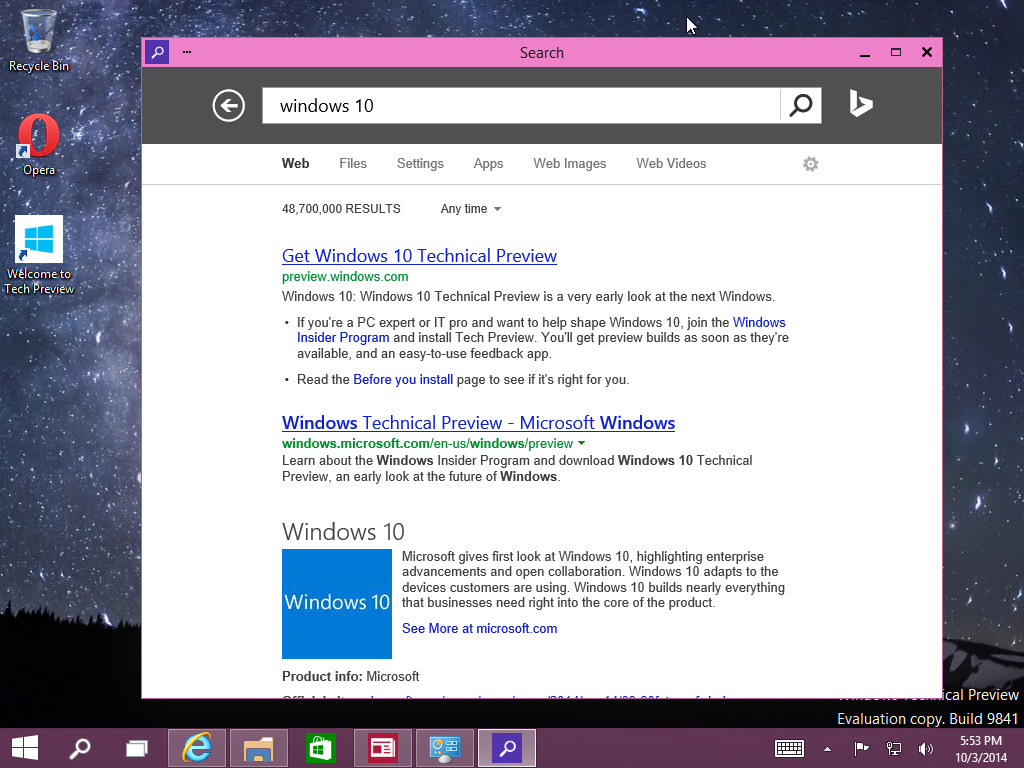The width and height of the screenshot is (1024, 768).
Task: Click the Product info: Microsoft text
Action: [x=350, y=677]
